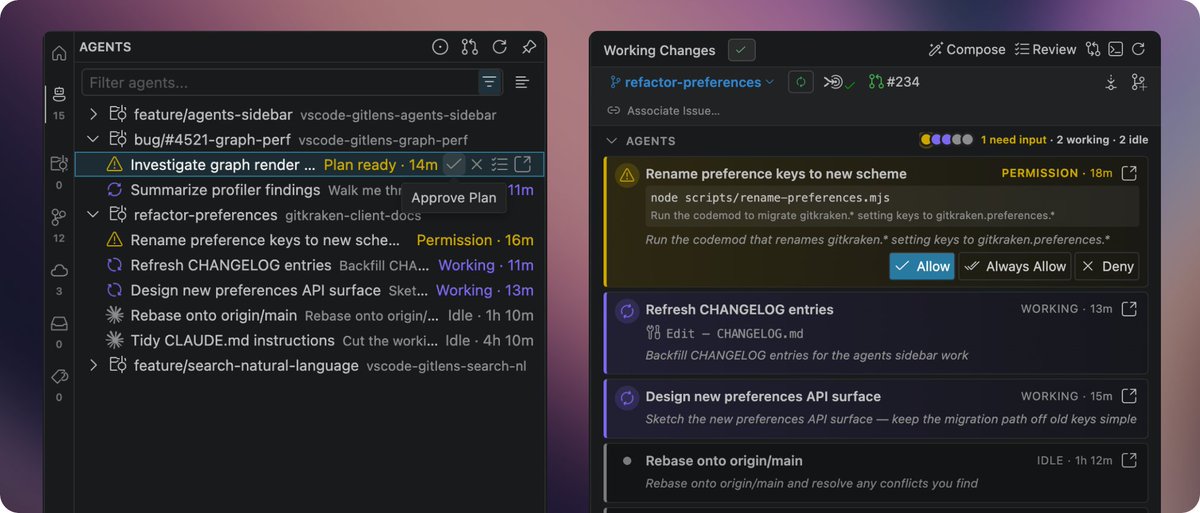View plan checklist on Investigate graph render row
1200x513 pixels.
tap(500, 164)
